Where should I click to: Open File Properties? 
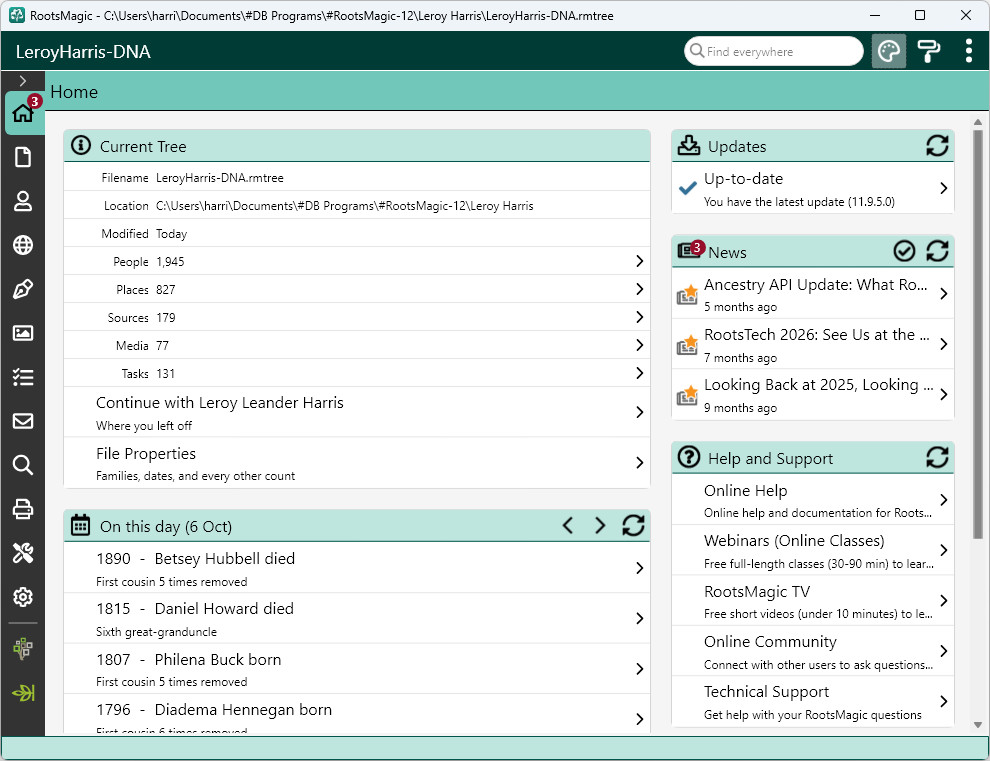(357, 463)
